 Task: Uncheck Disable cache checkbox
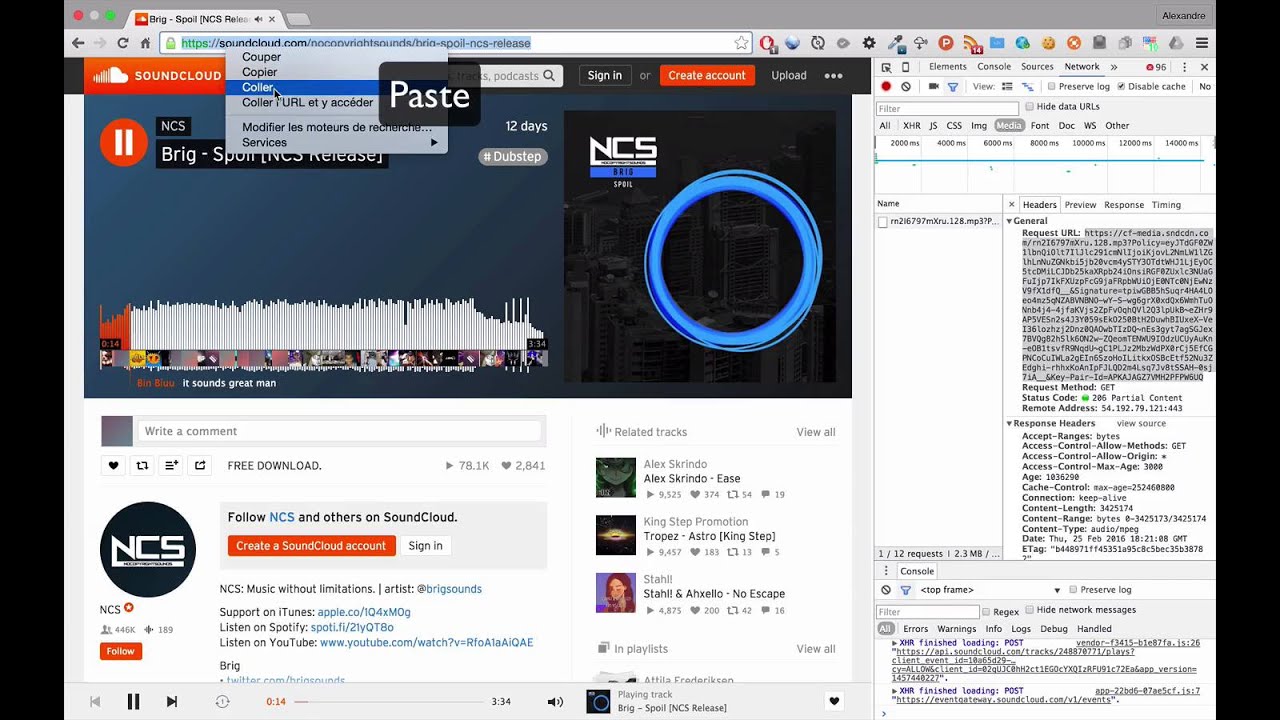coord(1121,87)
